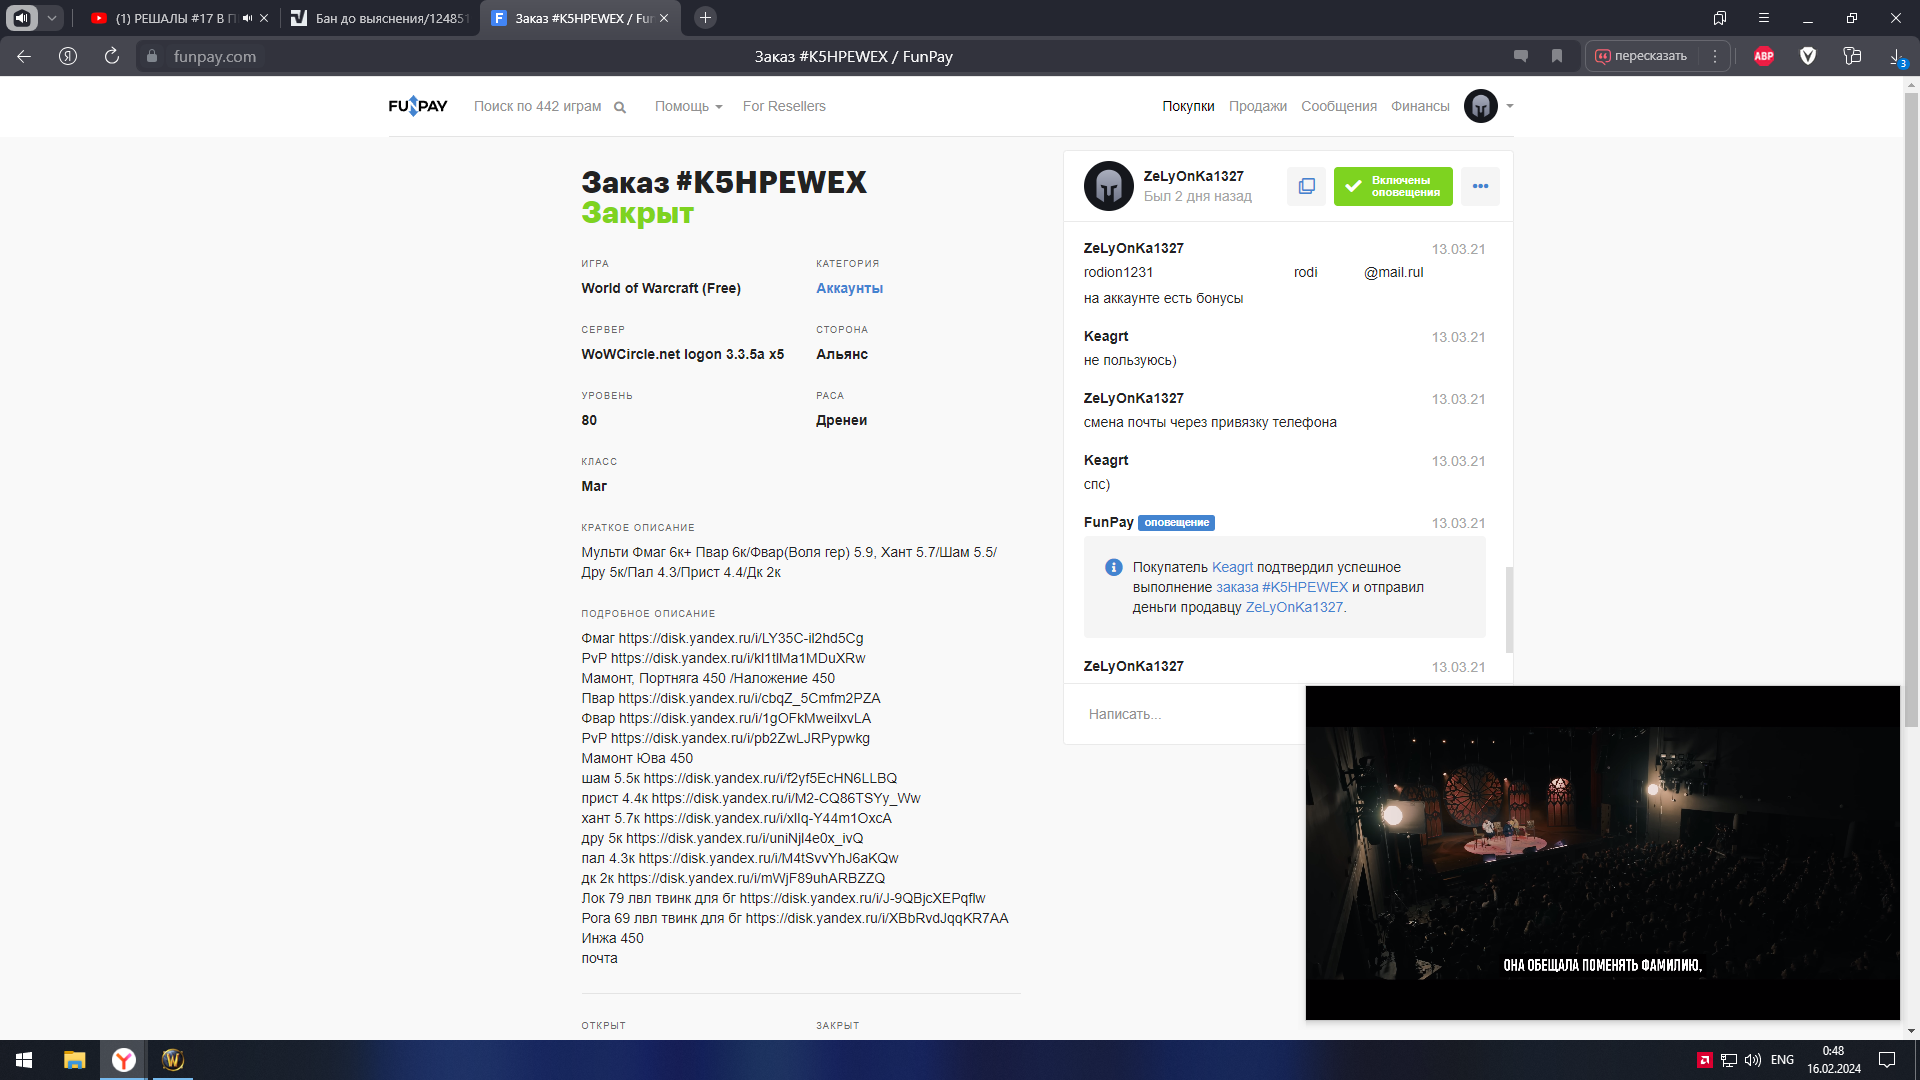Click the Аккаунты category link
The width and height of the screenshot is (1920, 1080).
tap(849, 288)
